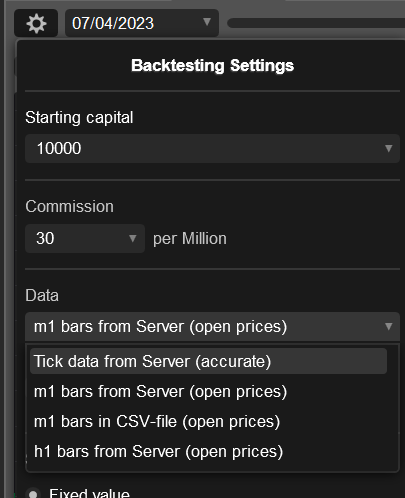Screen dimensions: 405x498
Task: Choose m1 bars from Server in the open list
Action: pos(208,391)
